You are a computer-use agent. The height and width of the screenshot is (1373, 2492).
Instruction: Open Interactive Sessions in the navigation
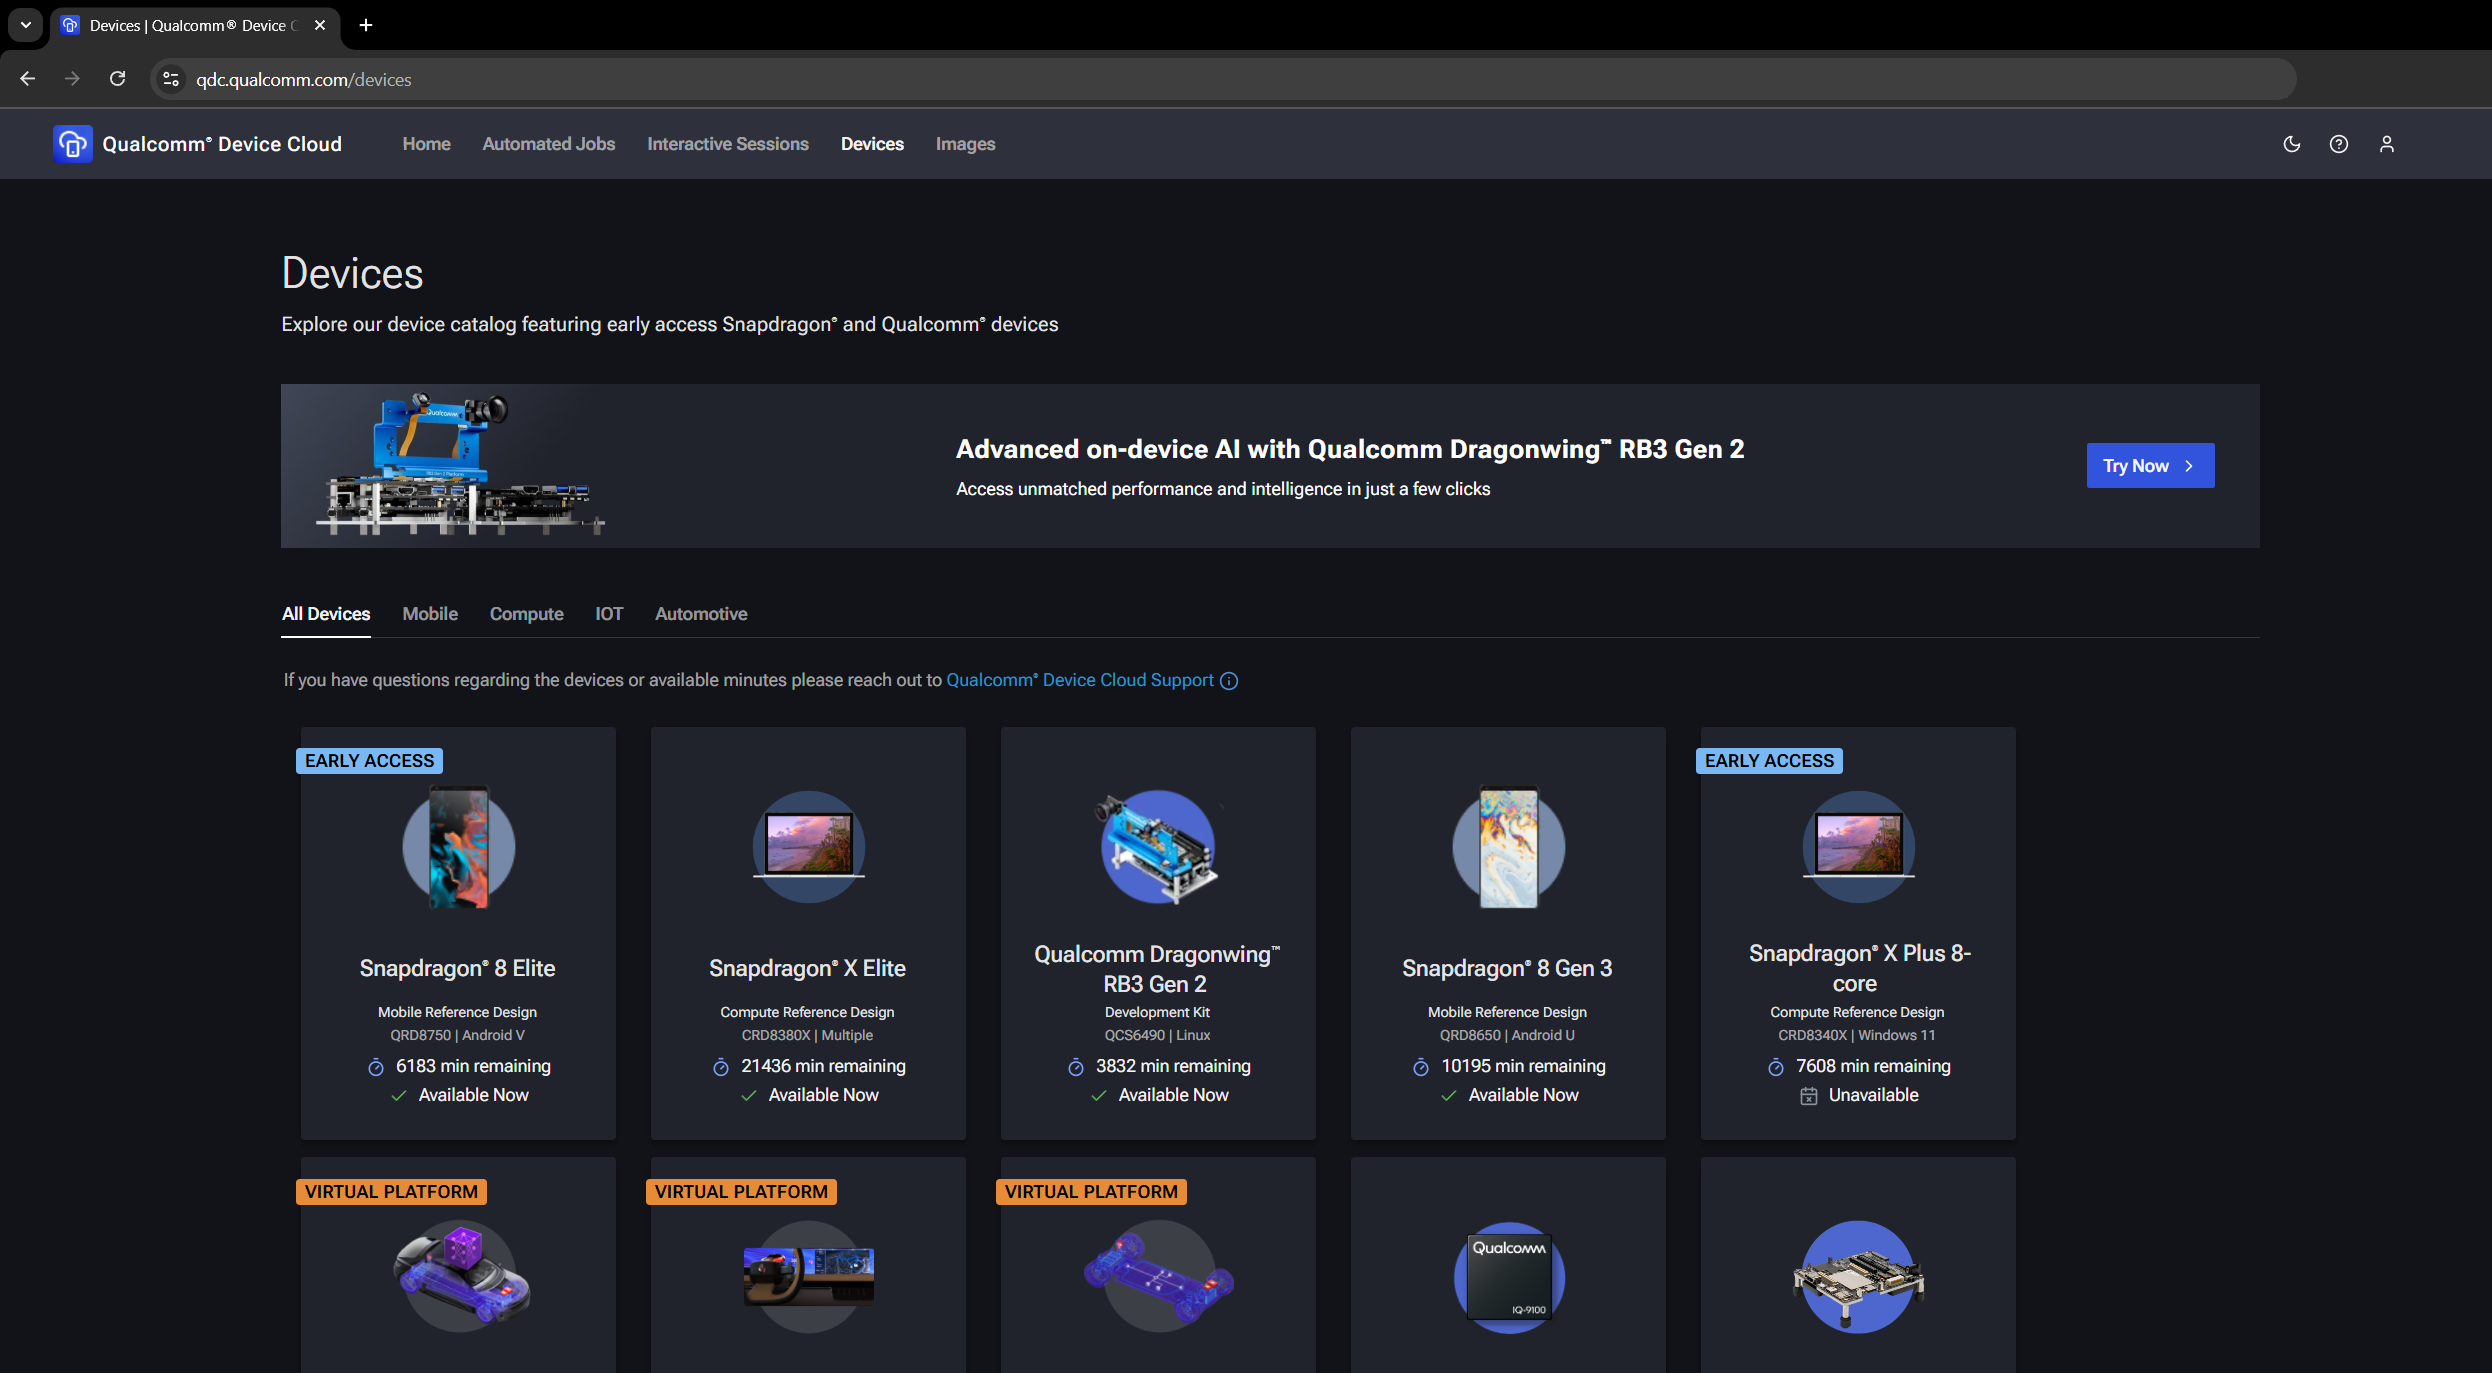pyautogui.click(x=728, y=144)
